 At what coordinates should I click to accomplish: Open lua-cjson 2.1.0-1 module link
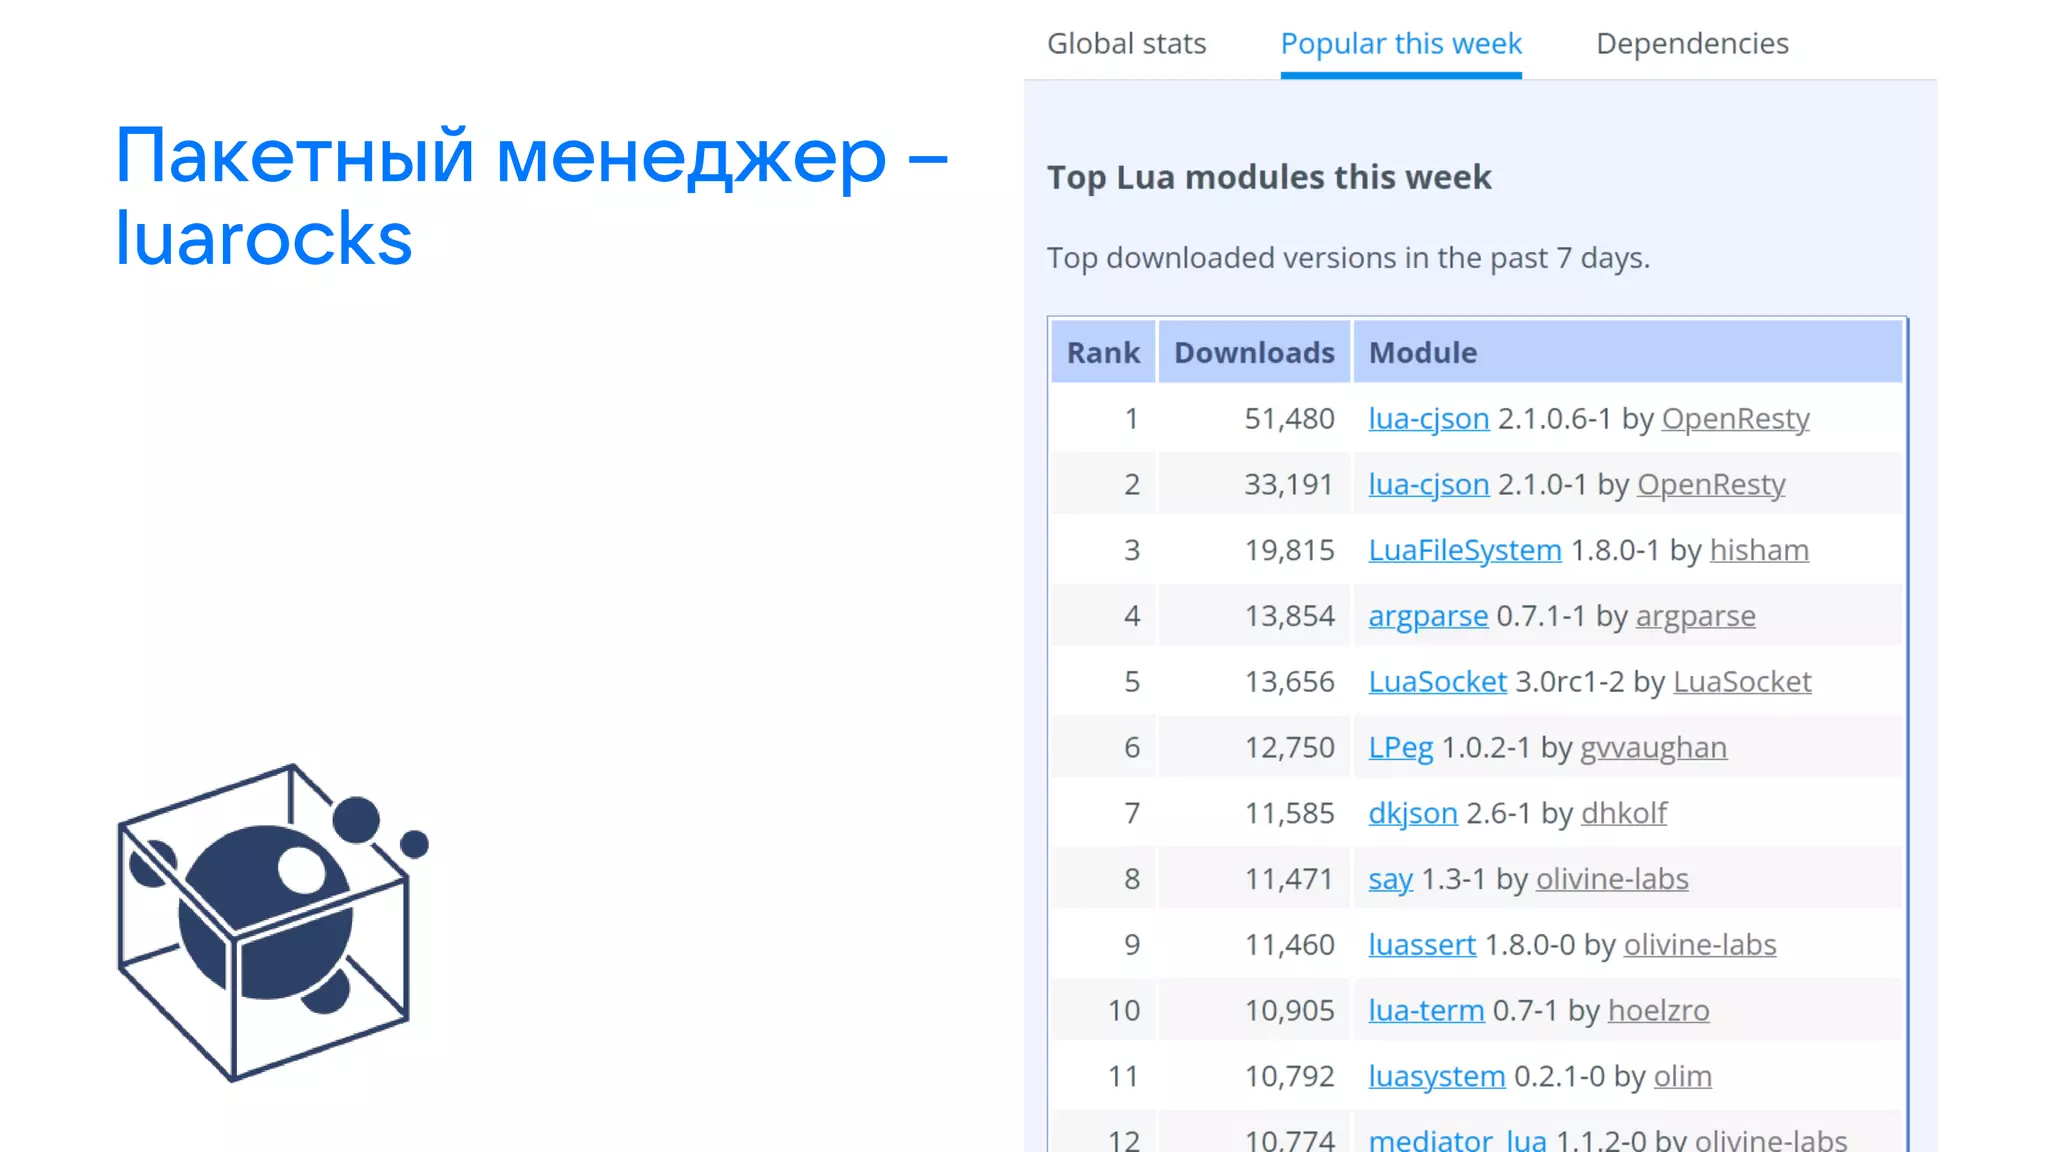point(1428,485)
